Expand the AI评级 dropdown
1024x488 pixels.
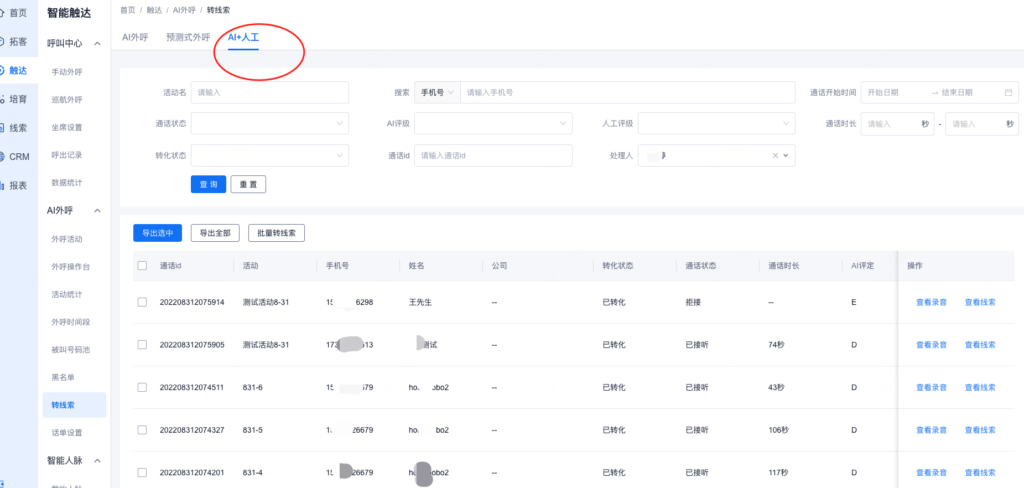tap(492, 124)
